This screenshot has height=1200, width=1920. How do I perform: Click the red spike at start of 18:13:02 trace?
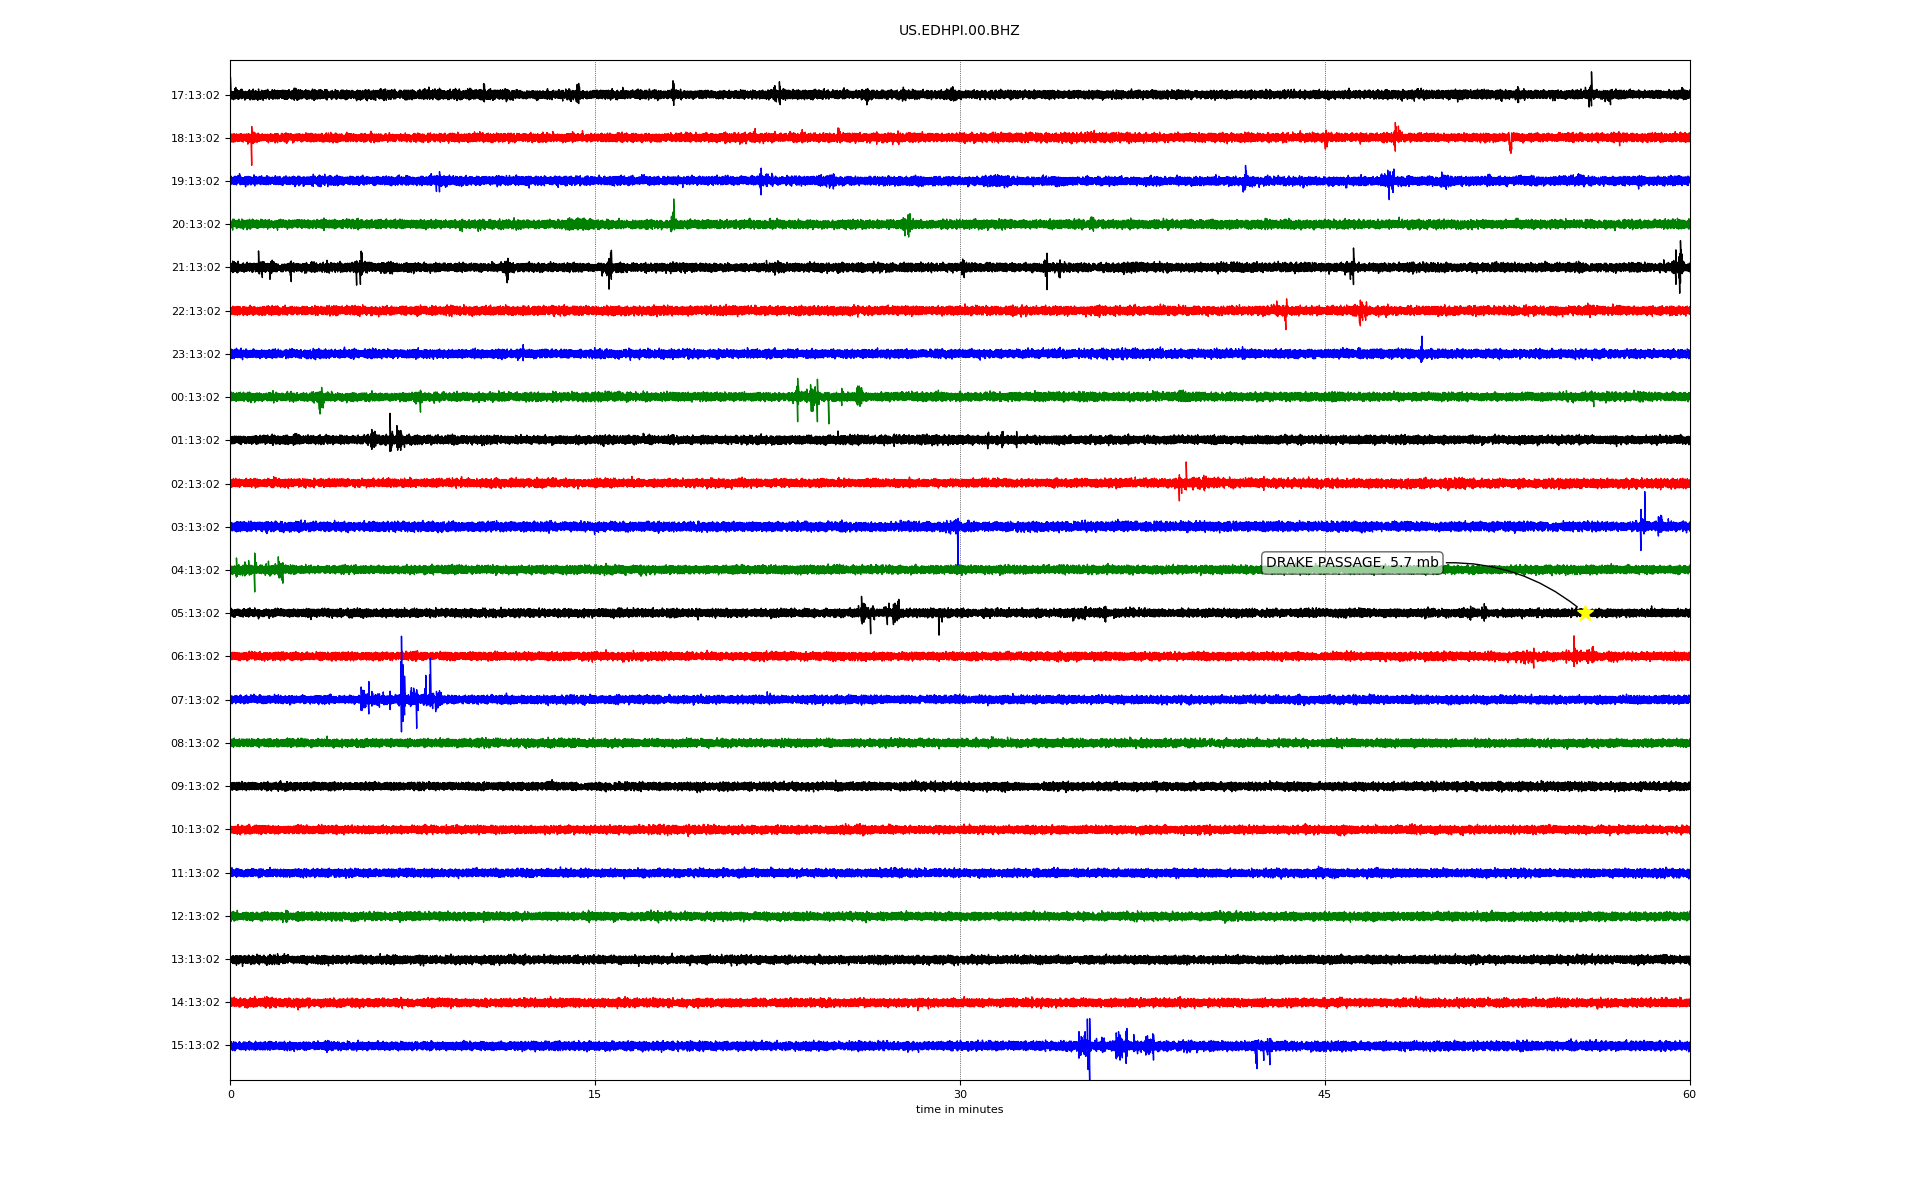(251, 145)
